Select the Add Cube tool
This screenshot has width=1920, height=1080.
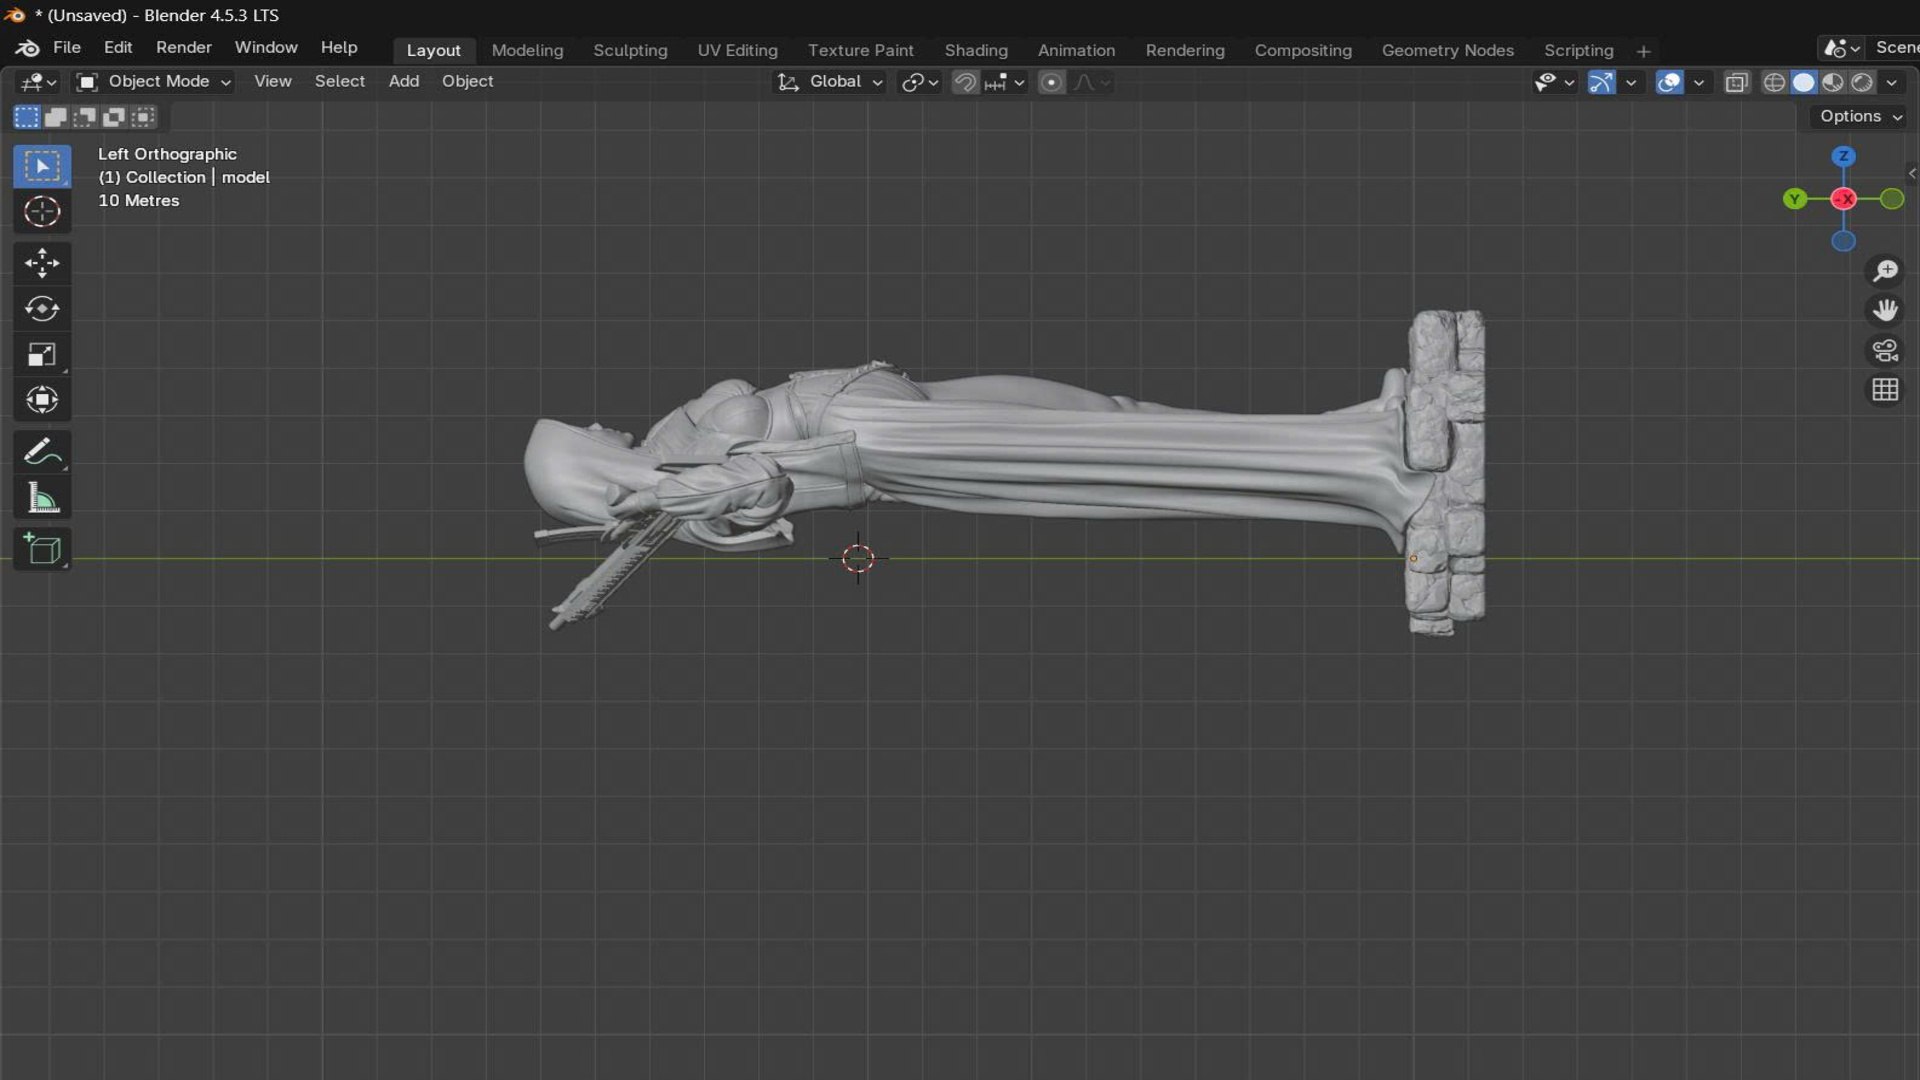42,549
